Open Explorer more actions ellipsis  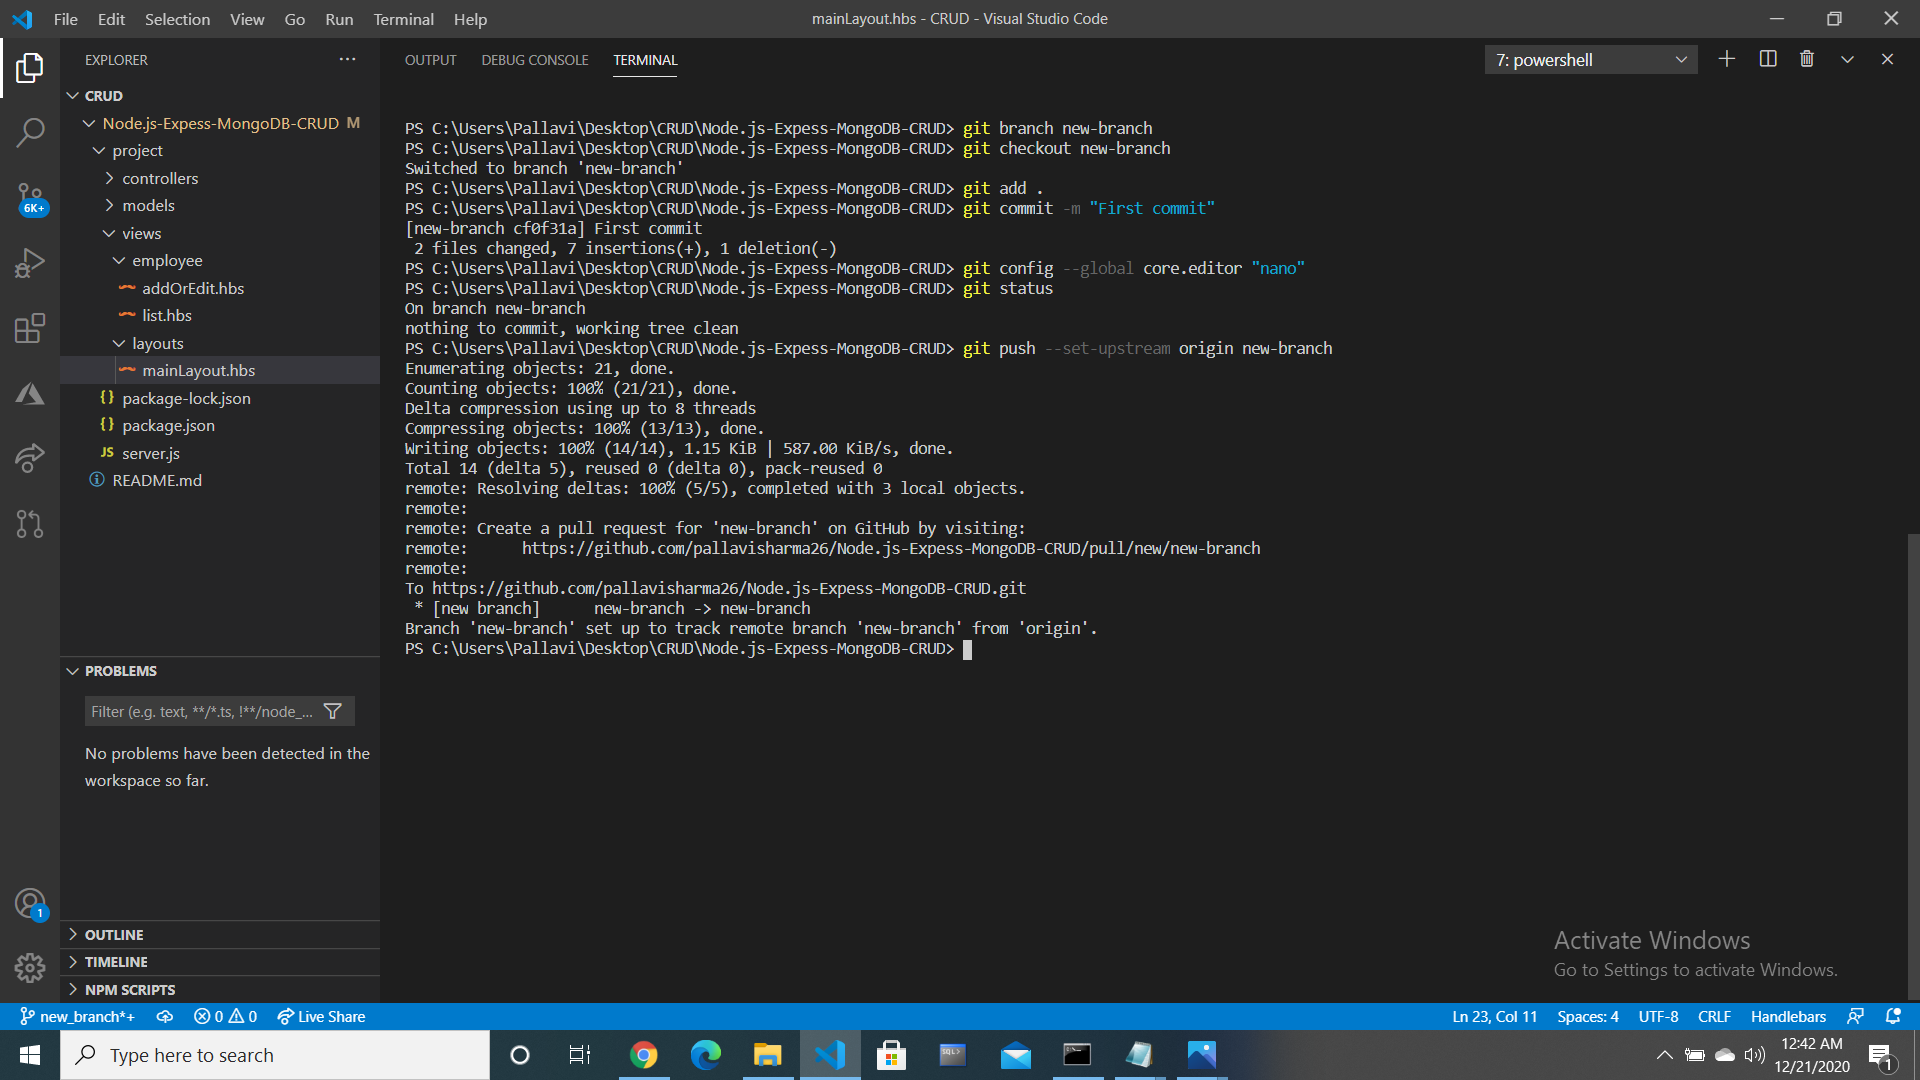point(347,59)
